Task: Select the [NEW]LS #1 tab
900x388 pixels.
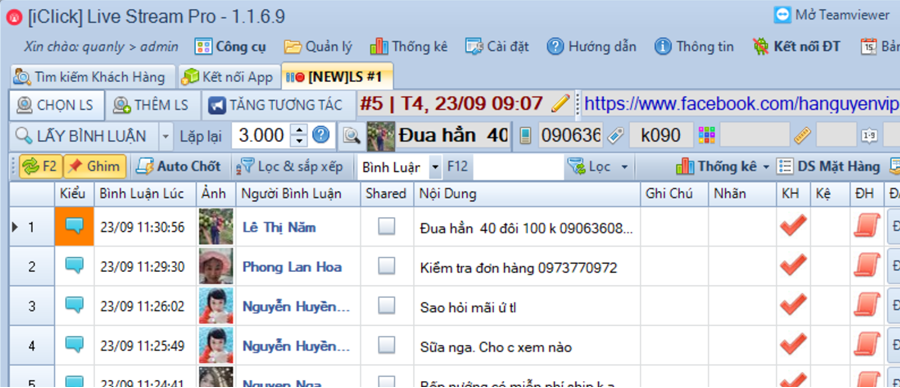Action: 337,76
